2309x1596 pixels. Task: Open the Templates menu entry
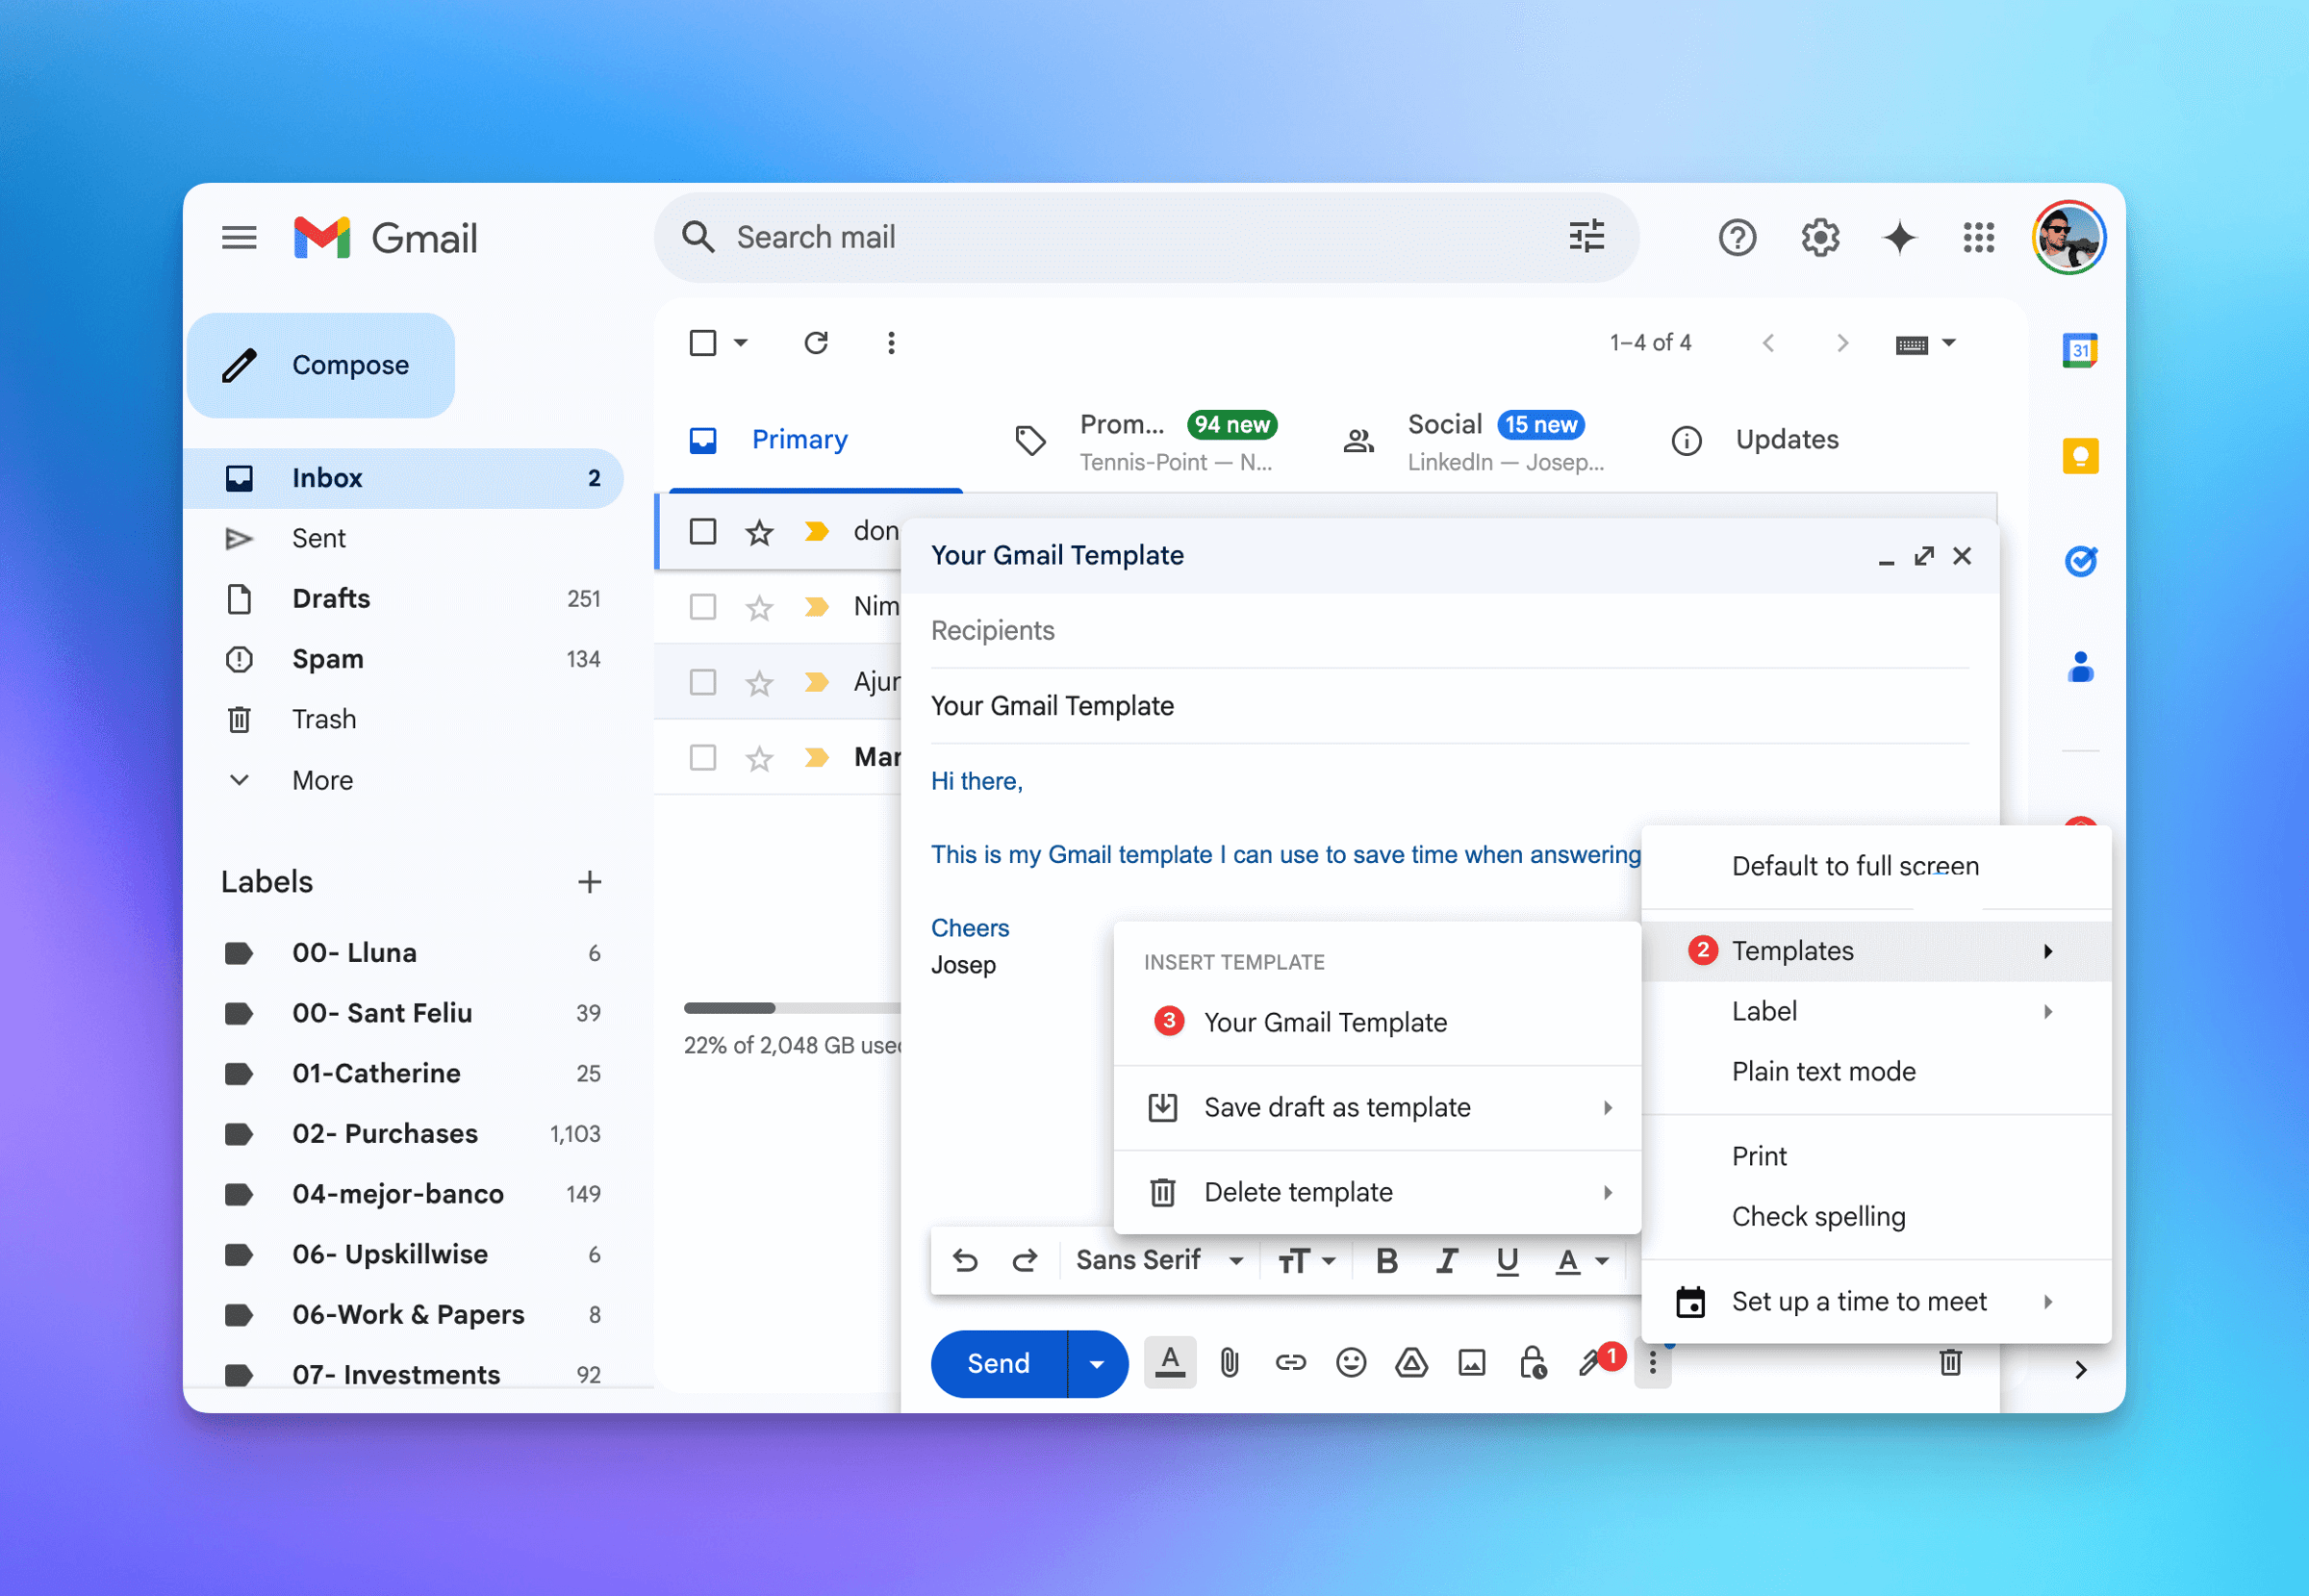point(1876,951)
